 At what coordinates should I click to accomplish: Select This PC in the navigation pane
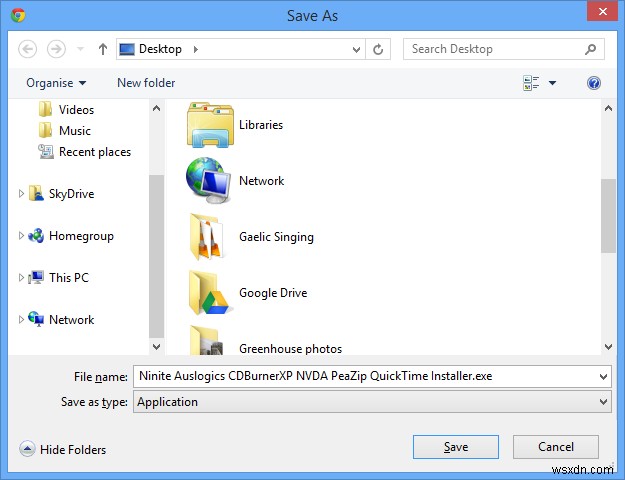69,277
